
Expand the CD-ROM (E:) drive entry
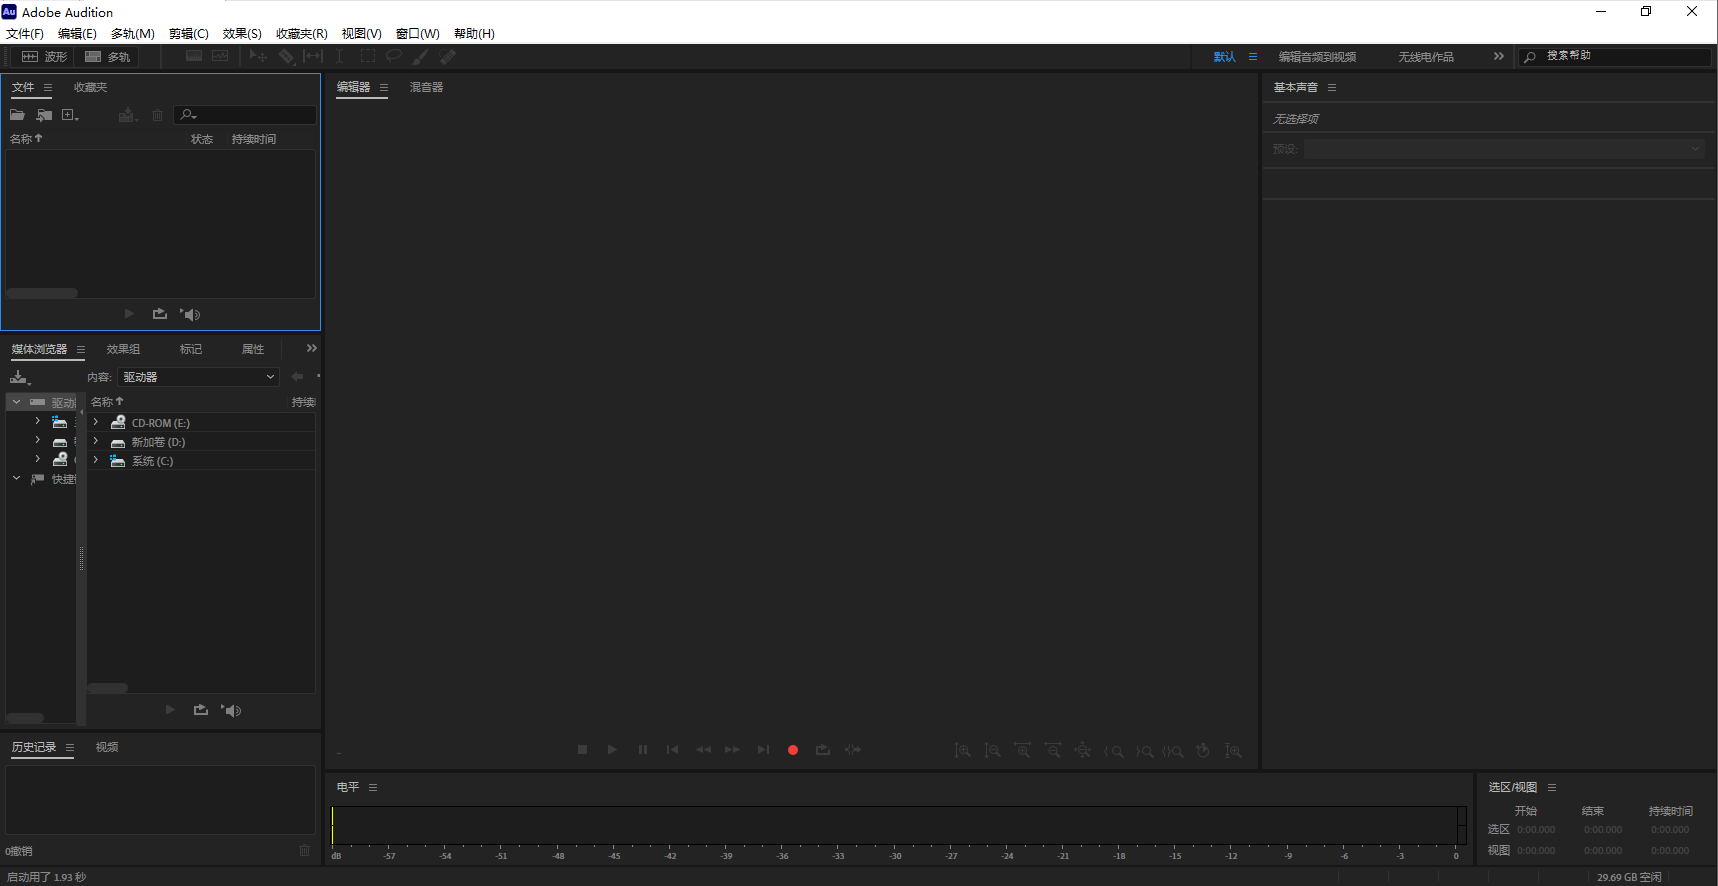click(x=96, y=423)
